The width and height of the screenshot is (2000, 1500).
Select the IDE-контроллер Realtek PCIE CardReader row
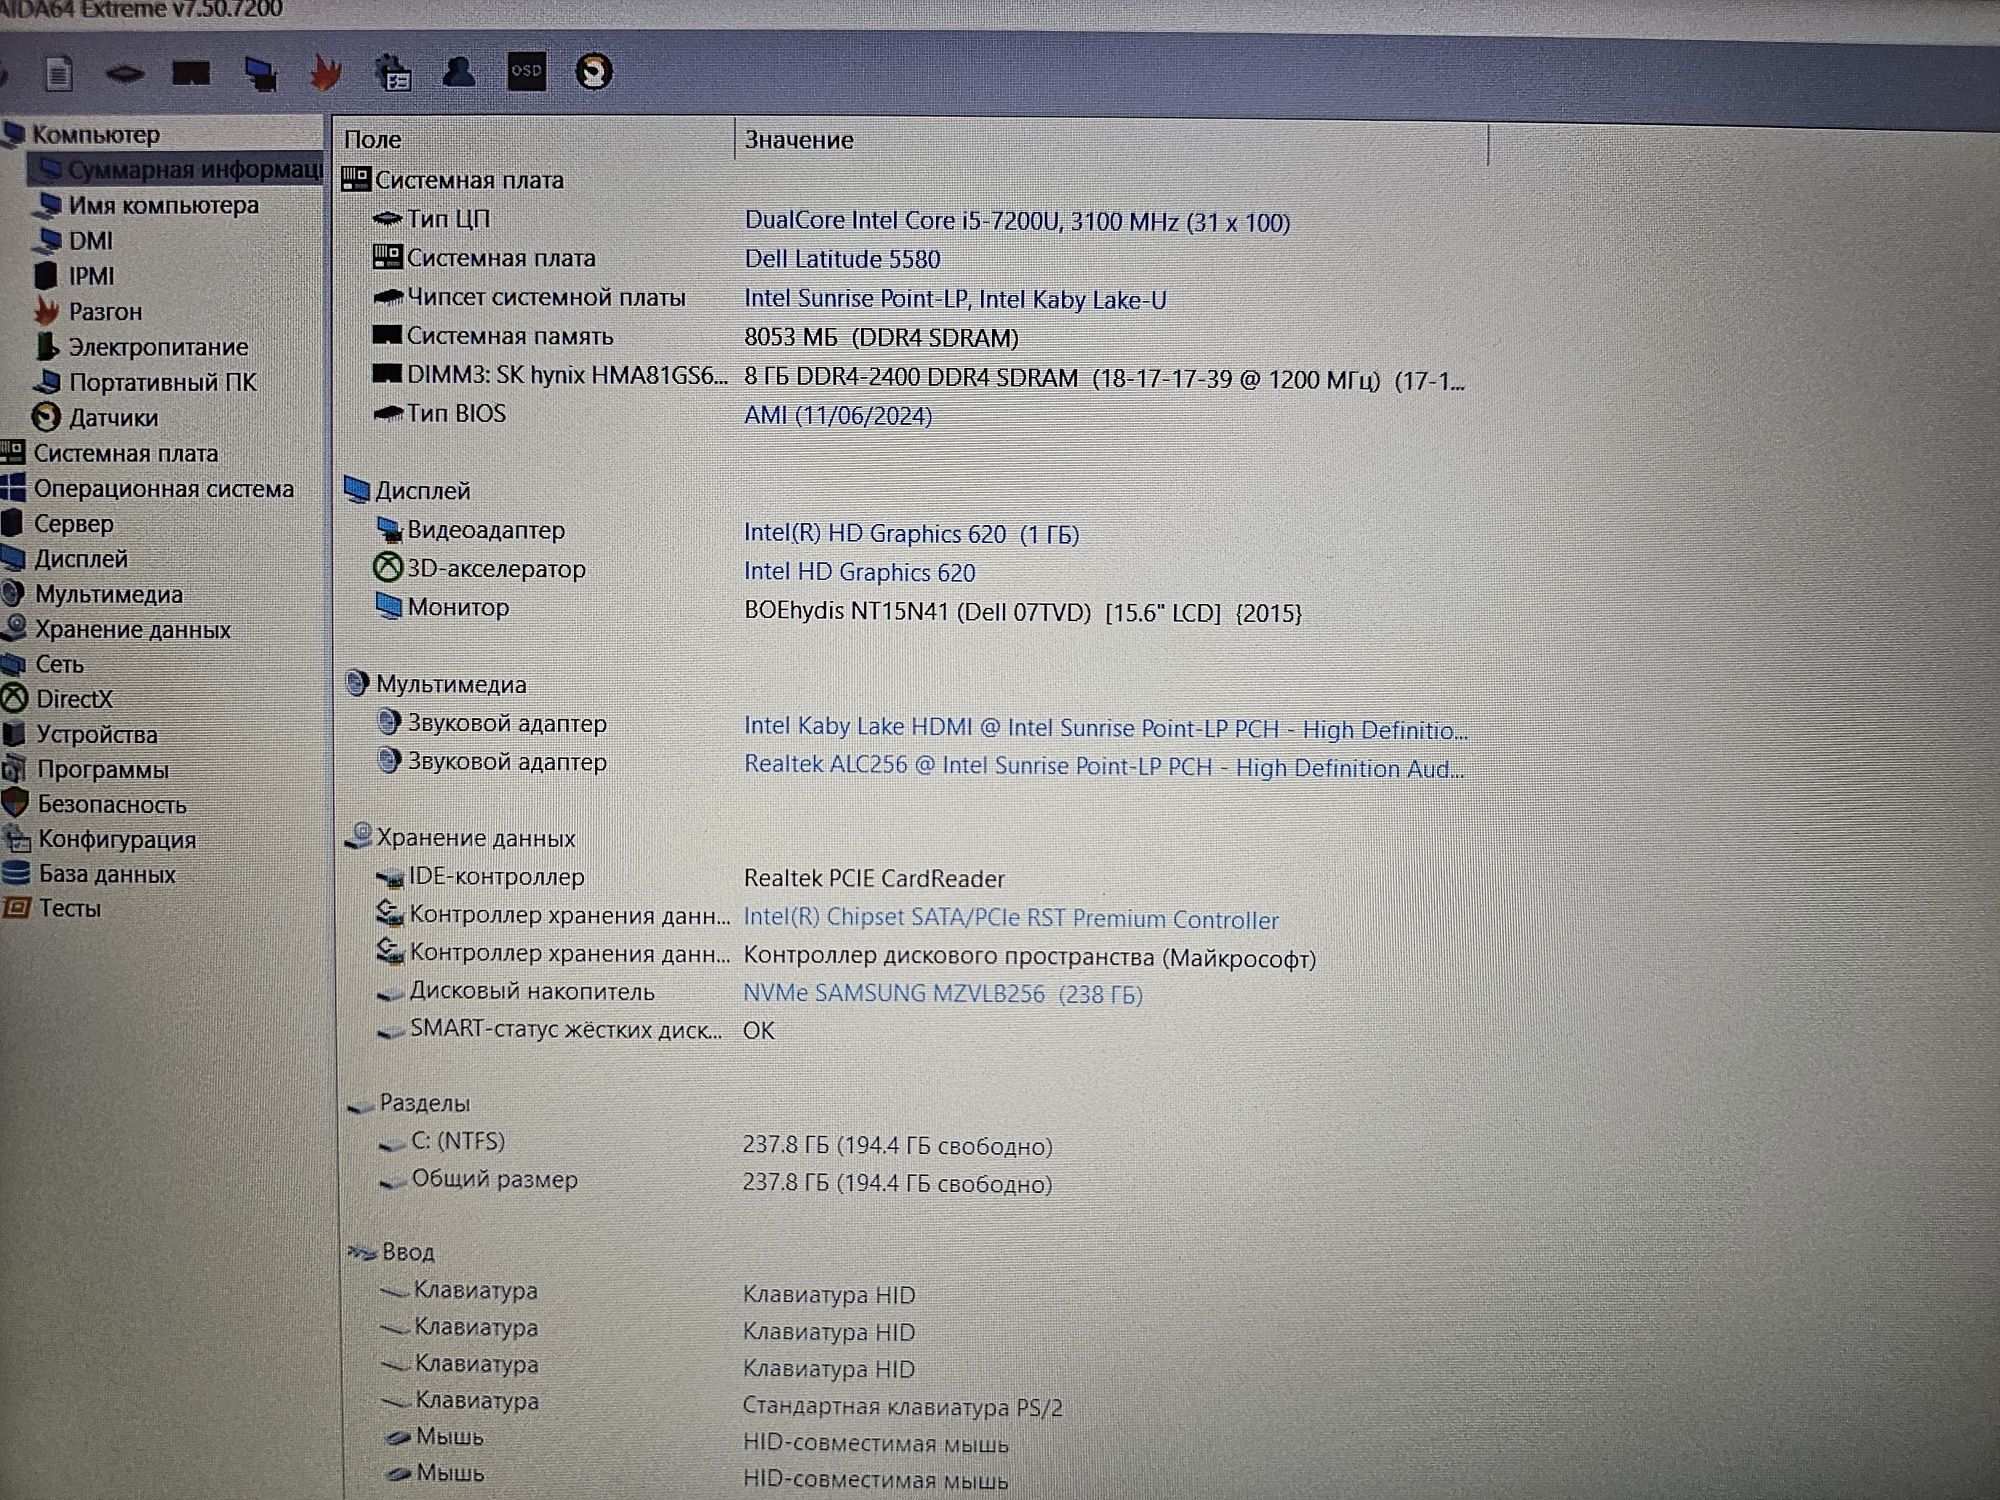pyautogui.click(x=689, y=878)
